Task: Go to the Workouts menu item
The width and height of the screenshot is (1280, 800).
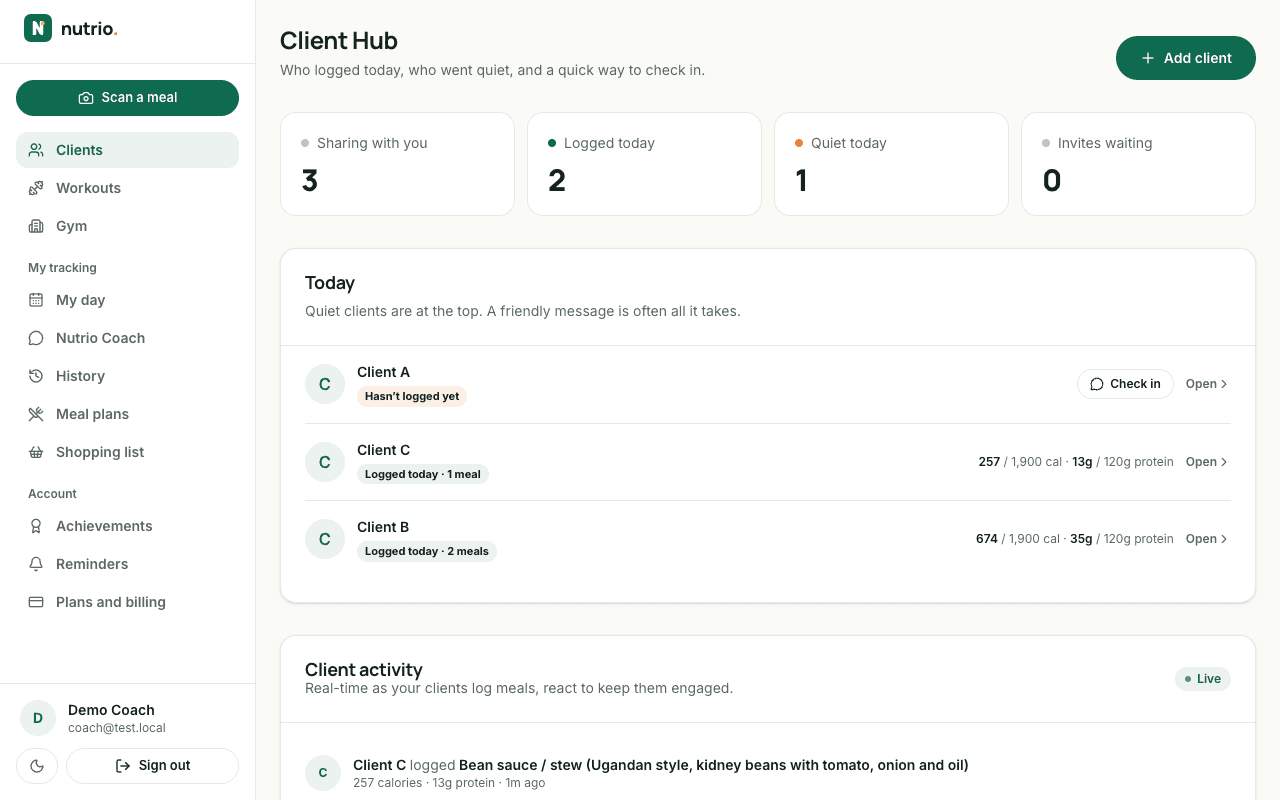Action: 127,188
